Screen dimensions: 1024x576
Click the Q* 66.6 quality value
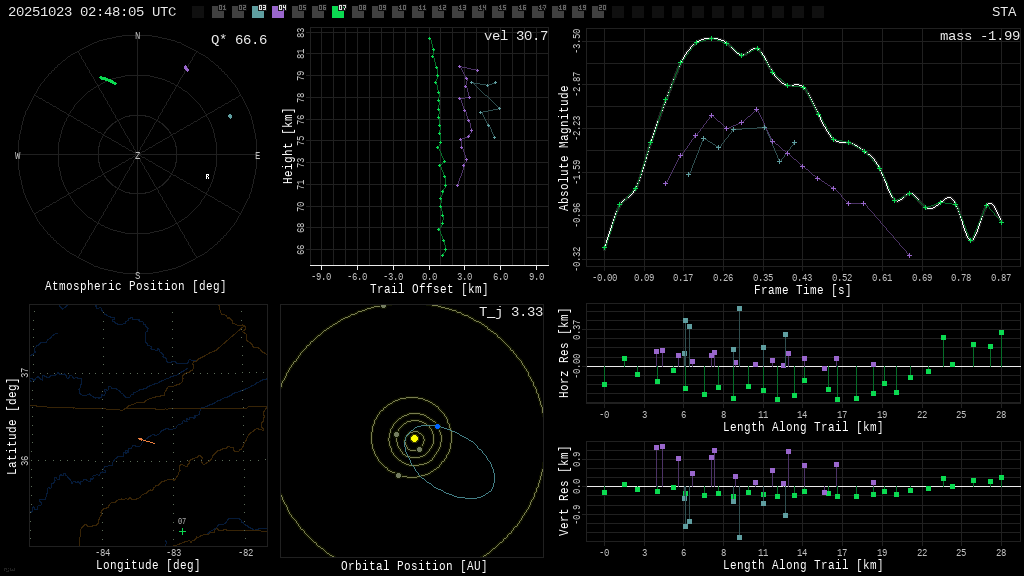tap(239, 40)
